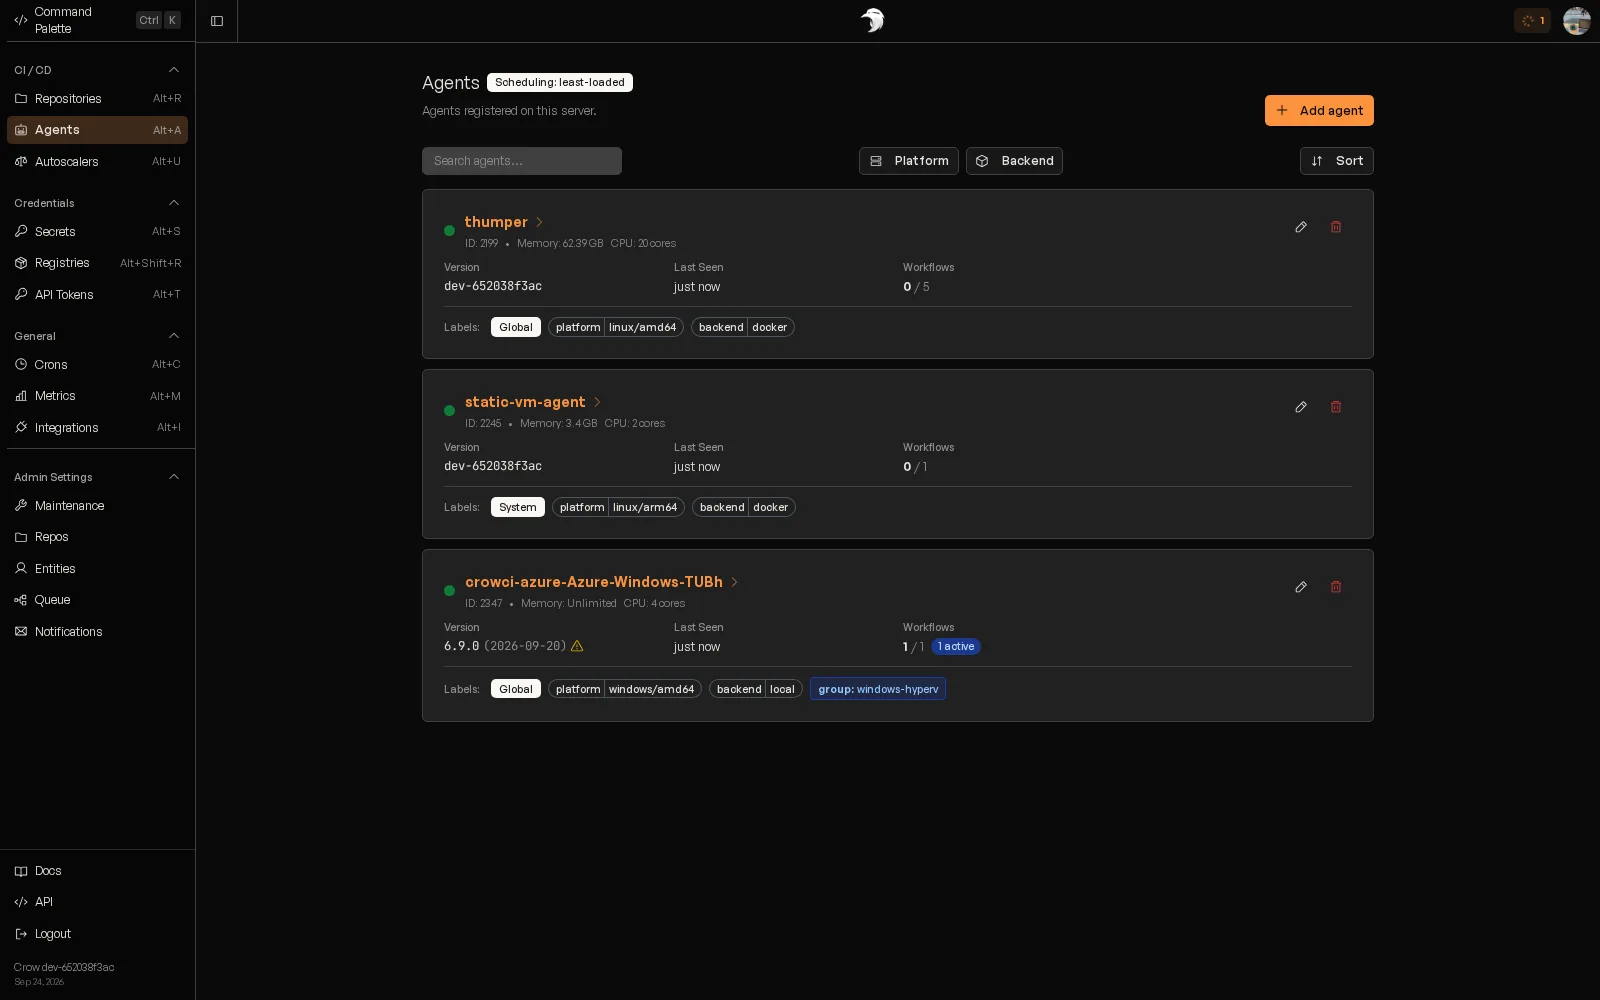Edit the crowci-azure-Azure-Windows-TUBh agent pencil
Image resolution: width=1600 pixels, height=1000 pixels.
coord(1301,587)
